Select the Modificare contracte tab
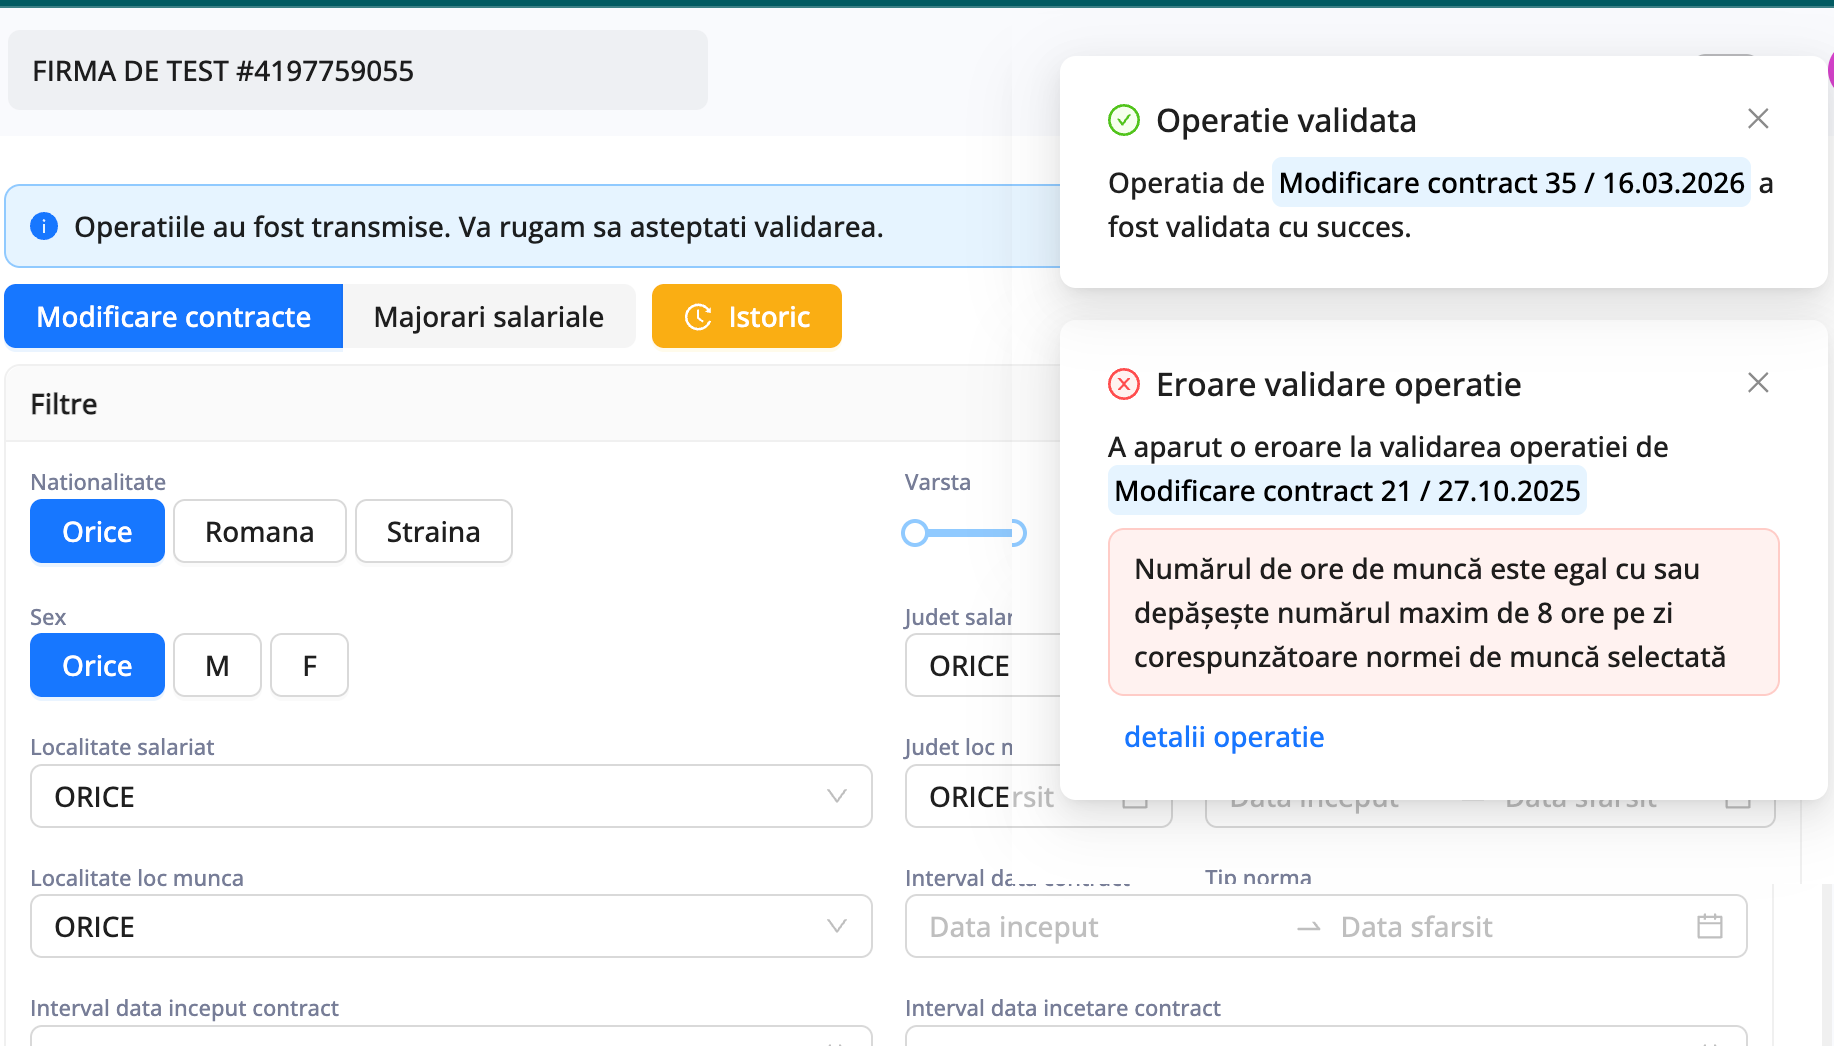The height and width of the screenshot is (1048, 1834). coord(173,316)
